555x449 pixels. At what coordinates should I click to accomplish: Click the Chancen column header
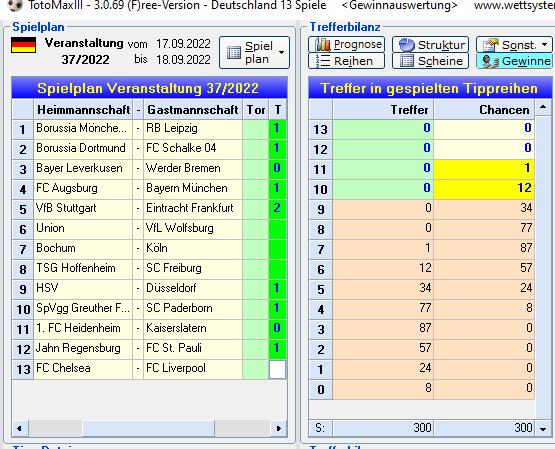[x=485, y=110]
